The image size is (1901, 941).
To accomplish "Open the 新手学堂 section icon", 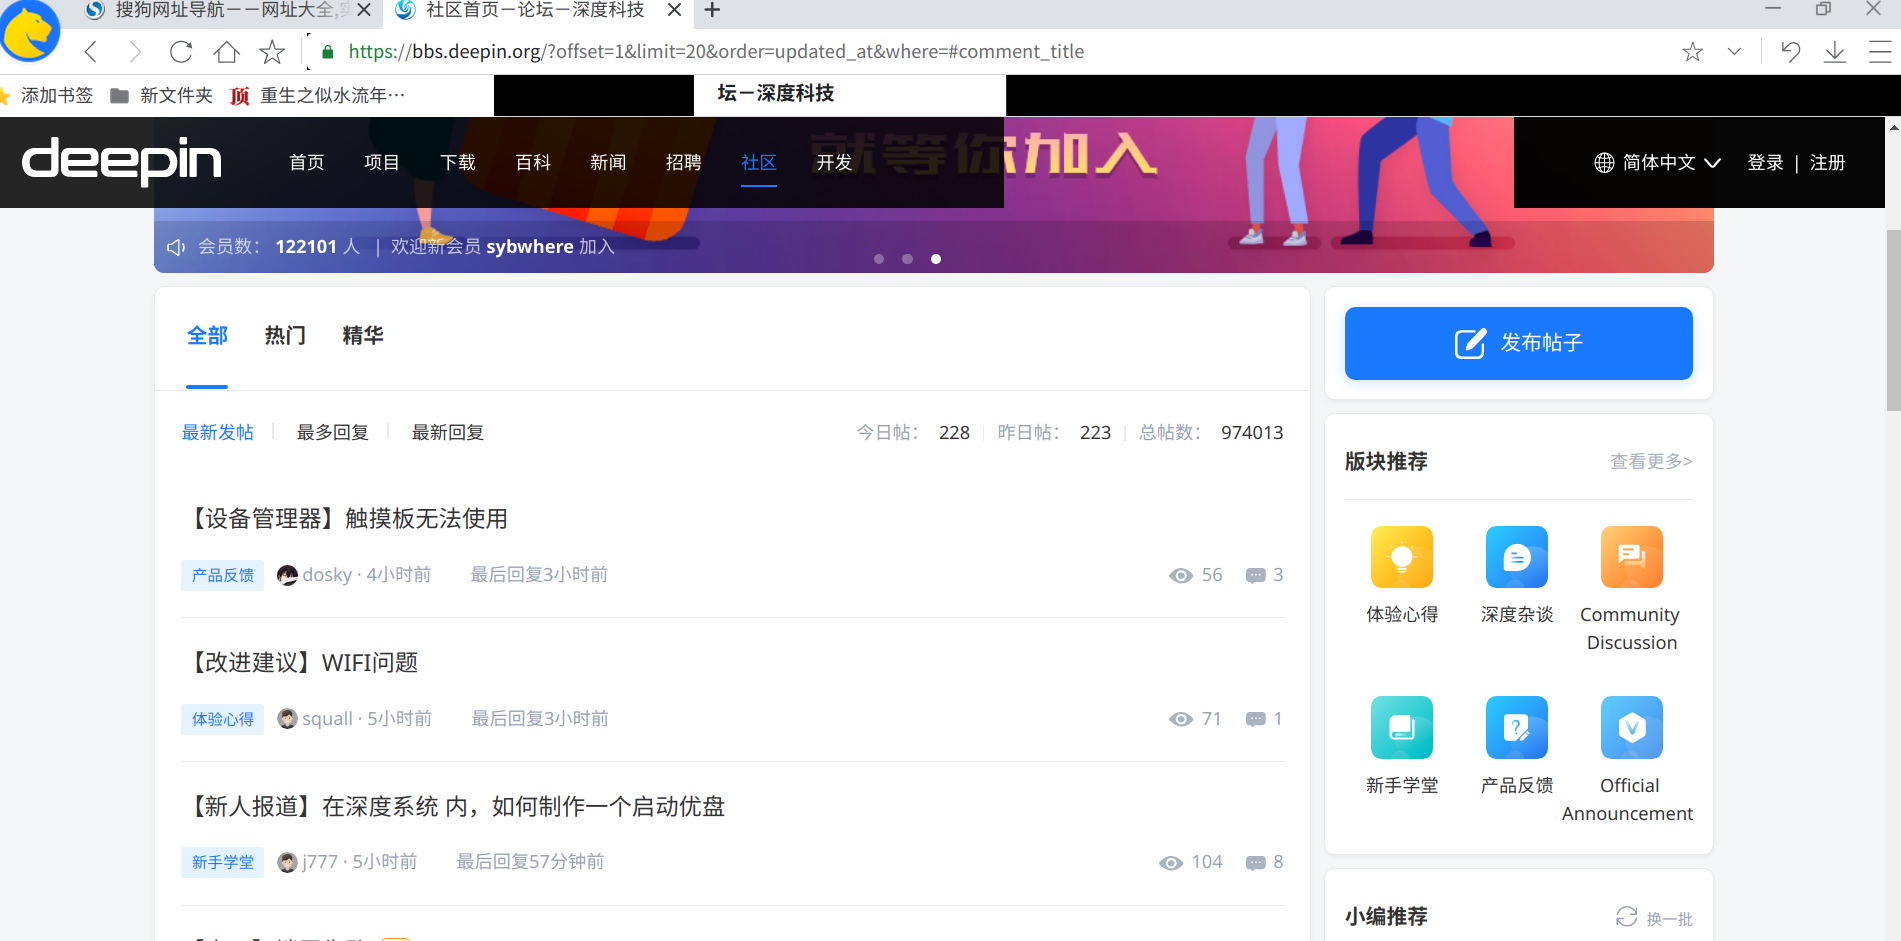I will [x=1401, y=728].
